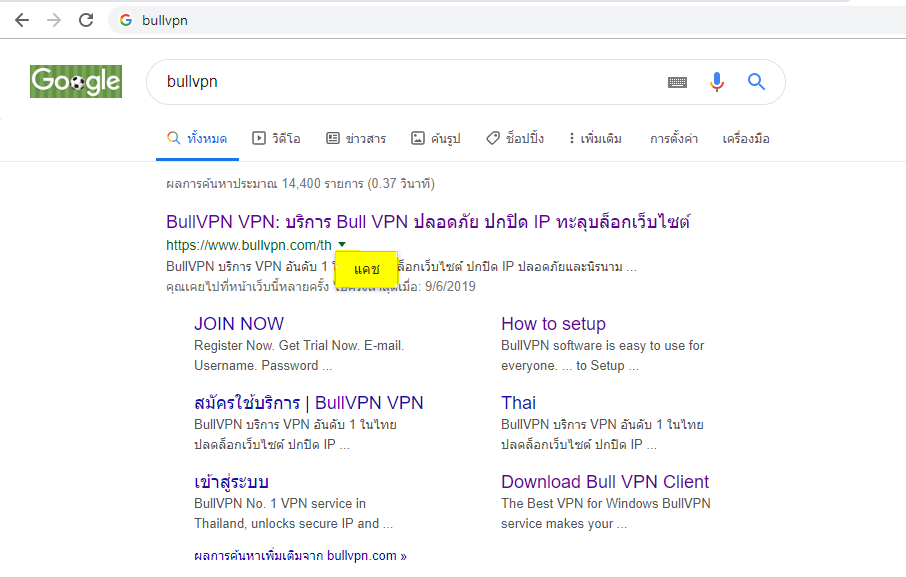The height and width of the screenshot is (577, 906).
Task: Open the เข้าสู่ระบบ (Login) sitelink
Action: pyautogui.click(x=231, y=482)
